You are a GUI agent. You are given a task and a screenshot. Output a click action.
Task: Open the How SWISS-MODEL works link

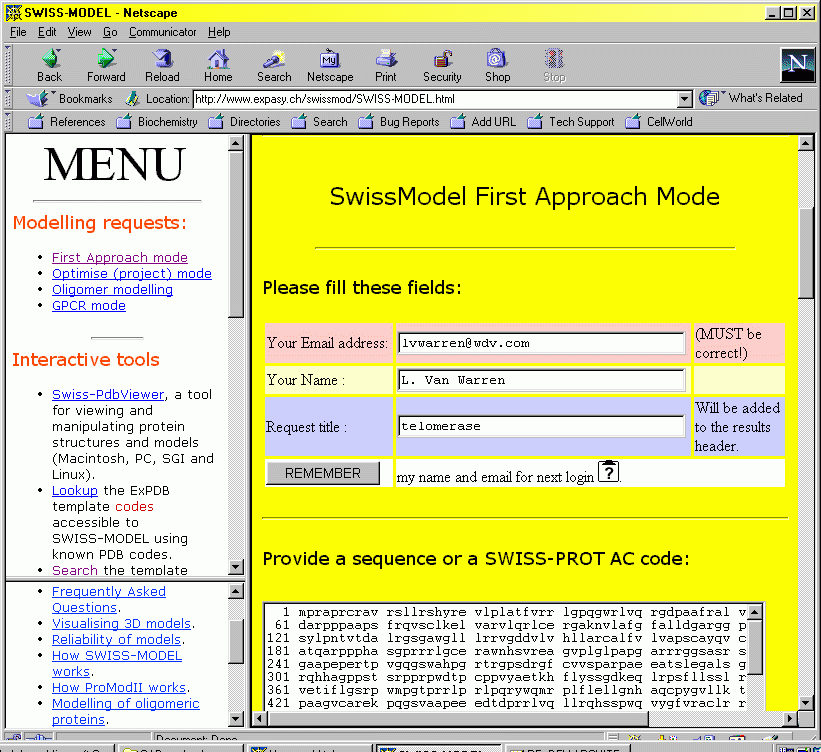(x=117, y=663)
